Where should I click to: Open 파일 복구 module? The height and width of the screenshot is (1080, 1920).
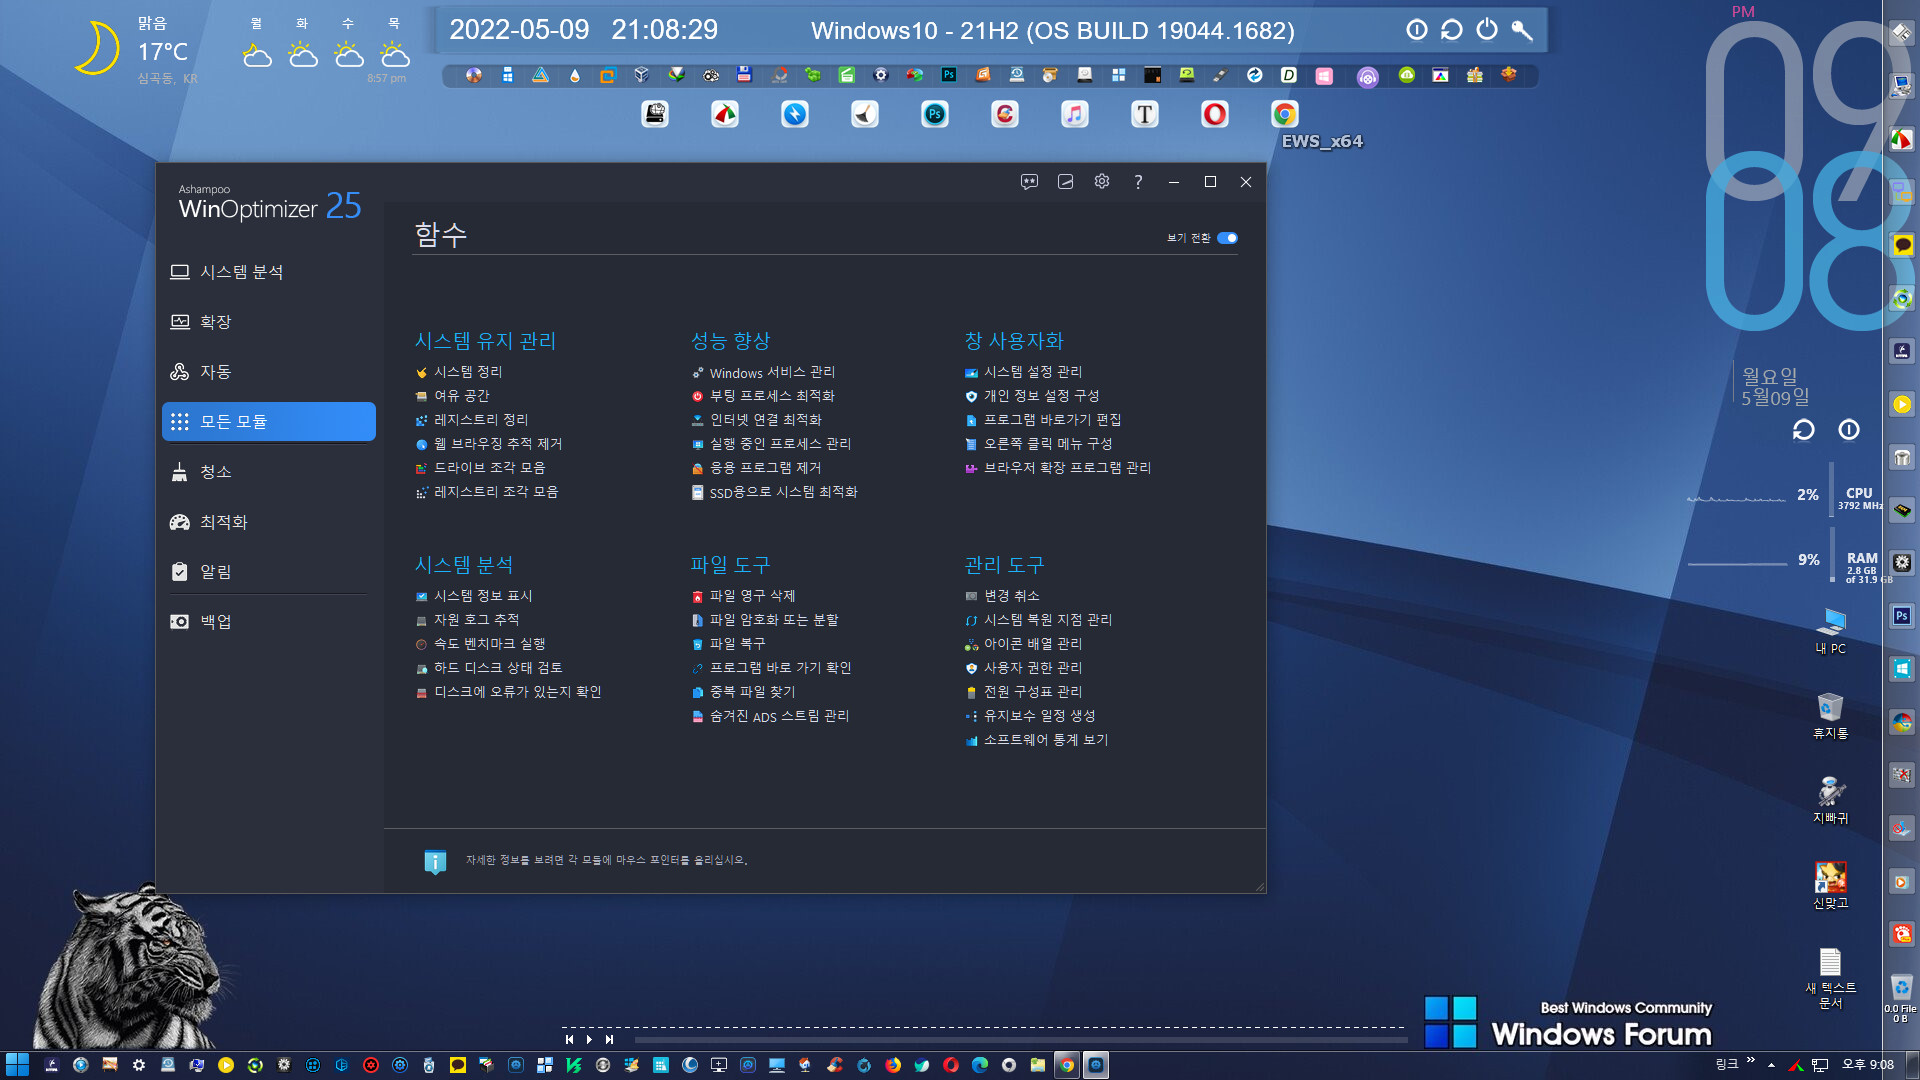(728, 644)
